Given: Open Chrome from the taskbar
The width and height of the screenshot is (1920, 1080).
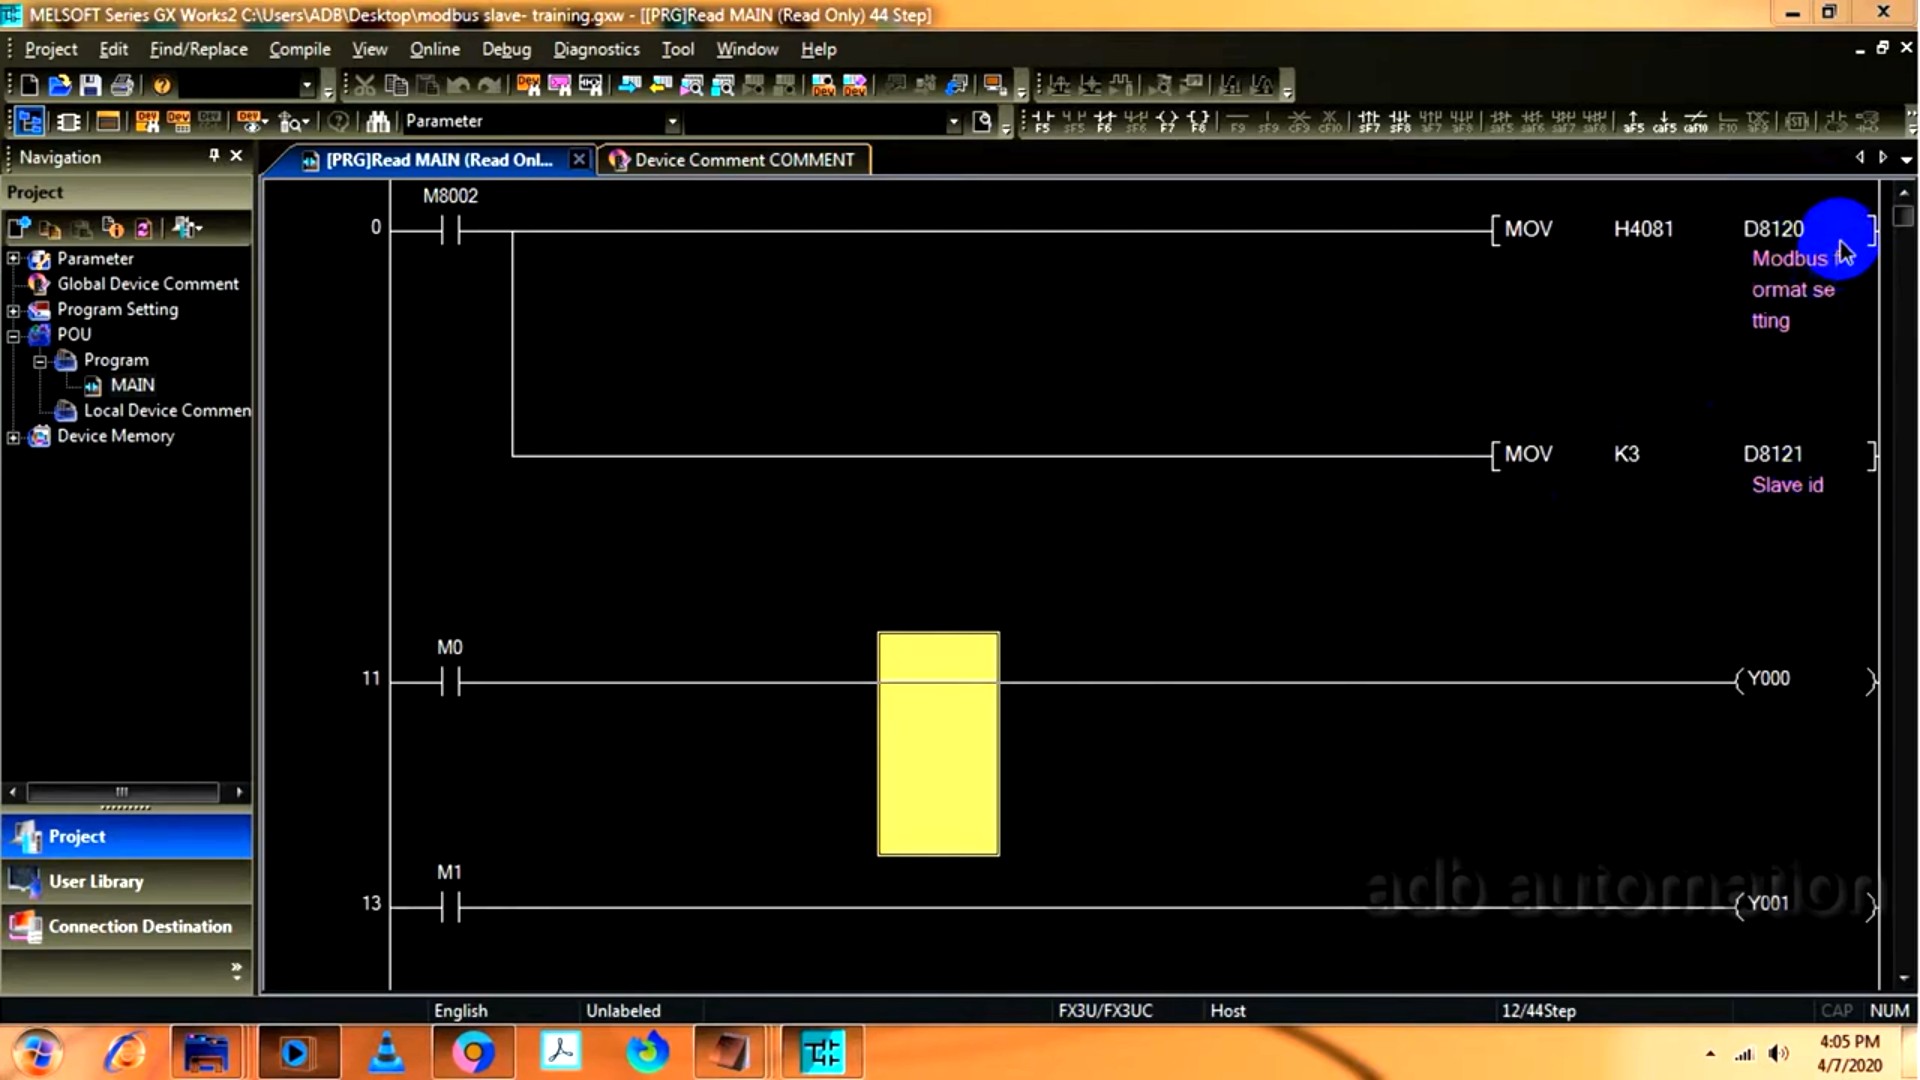Looking at the screenshot, I should (x=473, y=1053).
